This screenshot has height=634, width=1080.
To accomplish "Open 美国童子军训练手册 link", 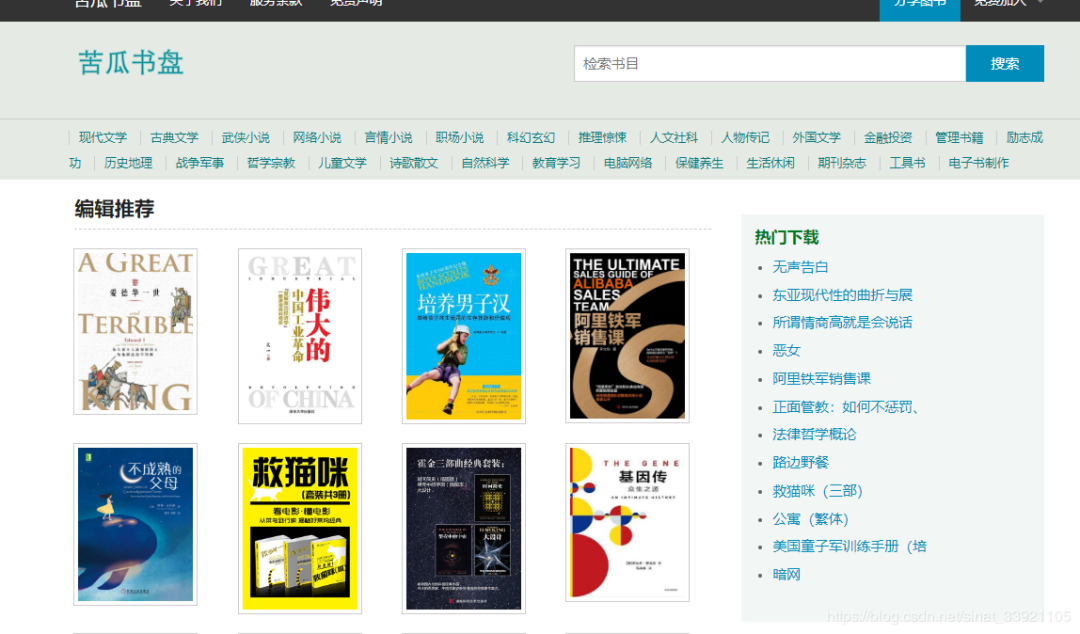I will (x=849, y=546).
